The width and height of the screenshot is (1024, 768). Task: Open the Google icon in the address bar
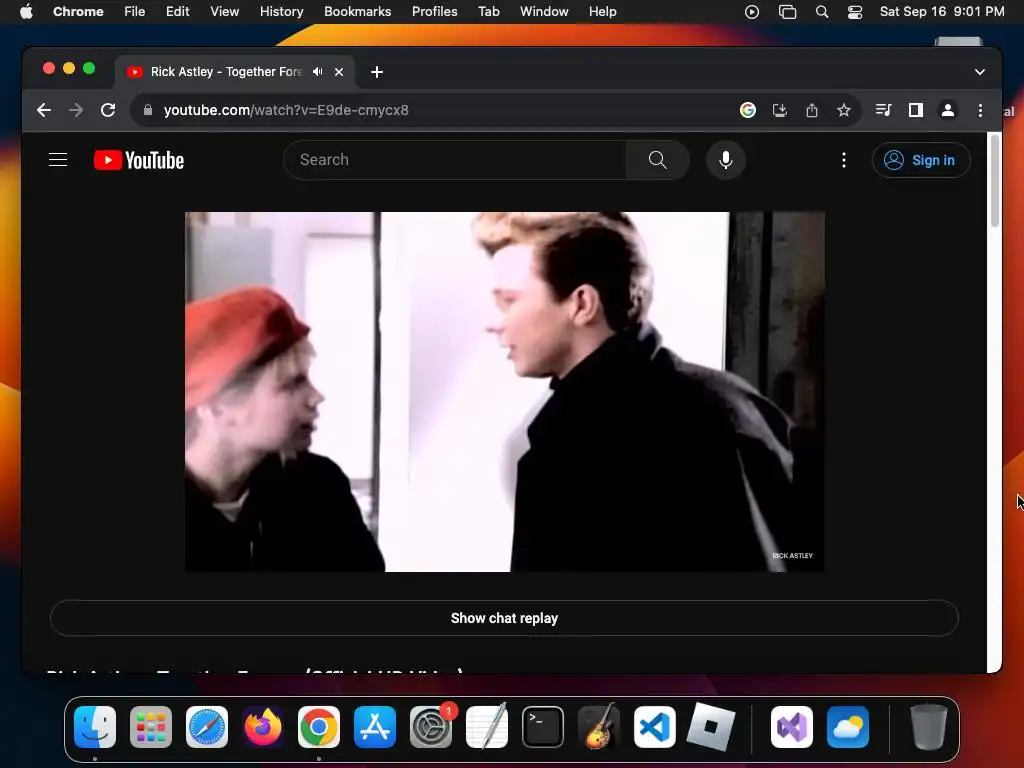click(748, 110)
